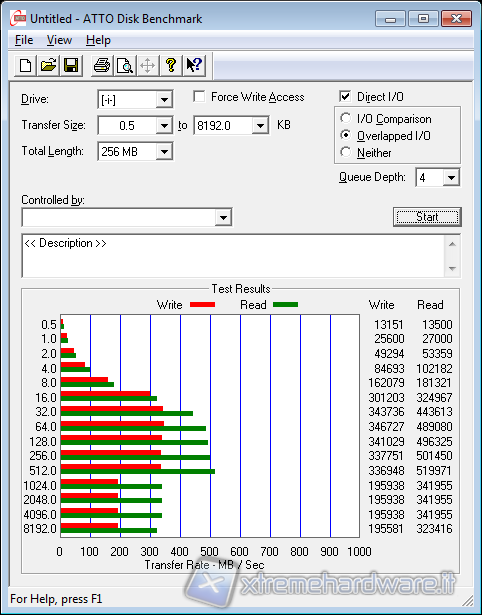Click the Start button
The width and height of the screenshot is (482, 615).
click(427, 217)
